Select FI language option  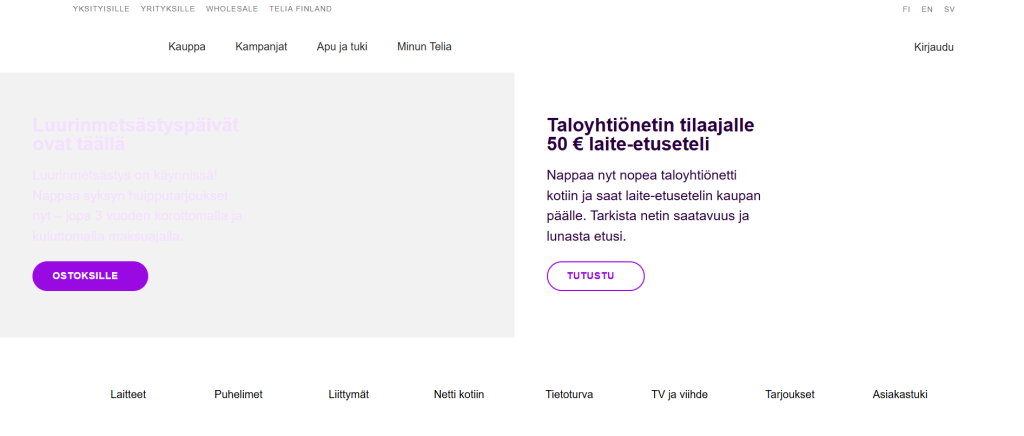point(906,9)
